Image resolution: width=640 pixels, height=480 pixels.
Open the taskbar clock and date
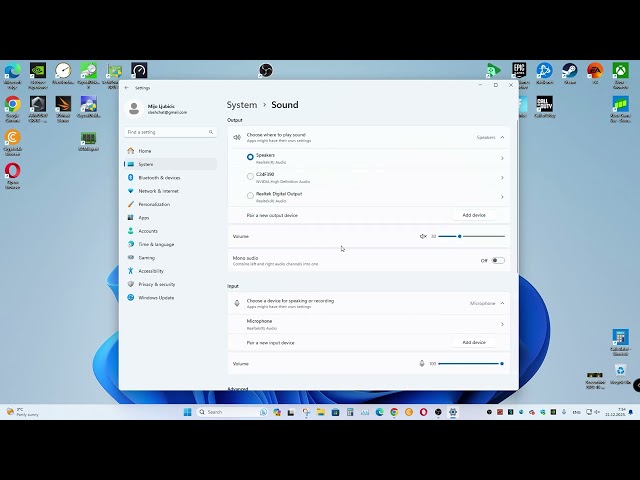[x=616, y=412]
